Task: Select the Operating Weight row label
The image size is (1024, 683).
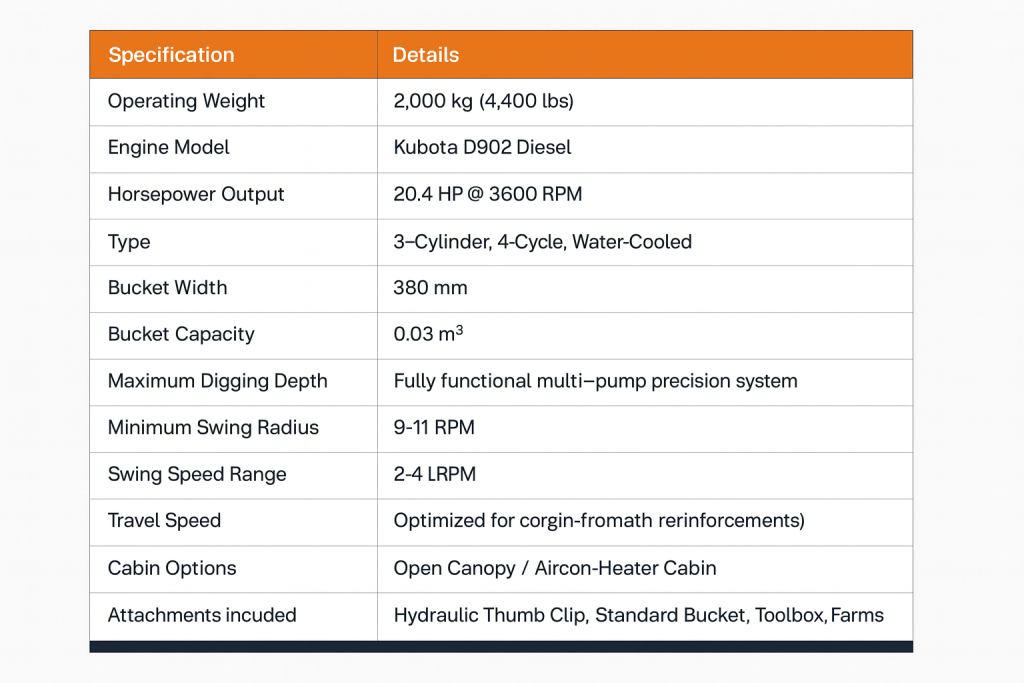Action: click(186, 101)
